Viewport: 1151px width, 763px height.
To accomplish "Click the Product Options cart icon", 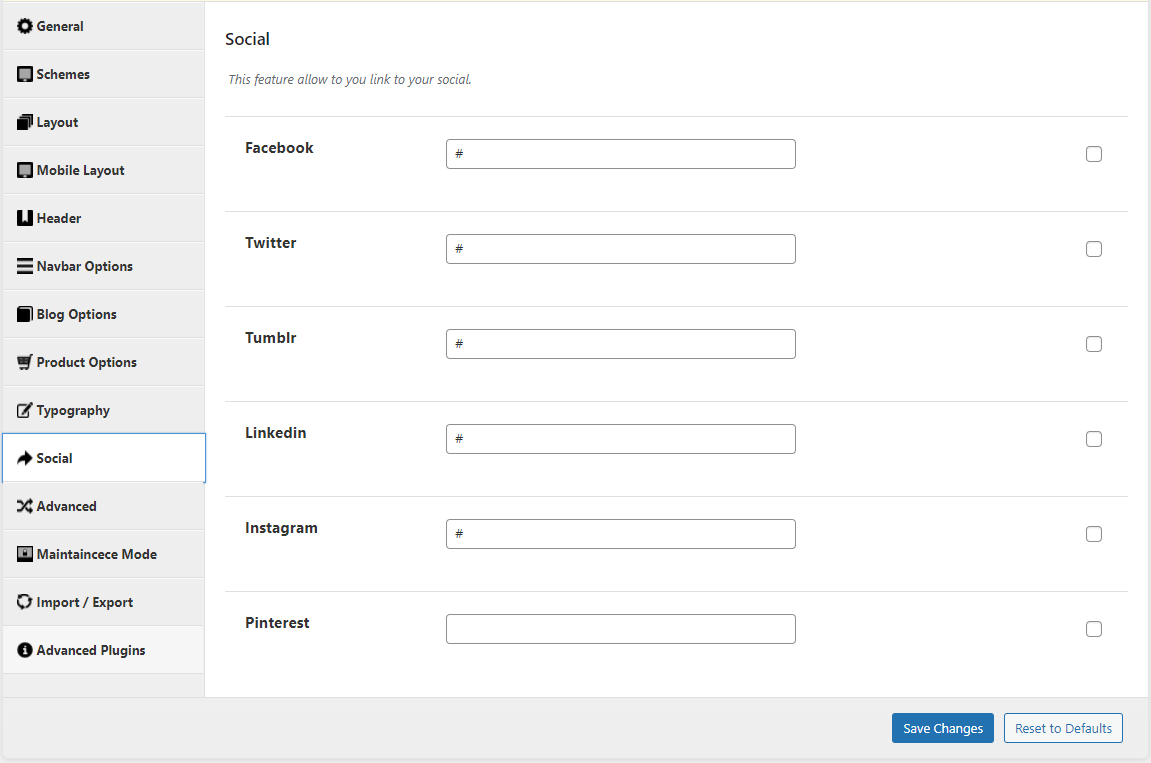I will coord(25,362).
